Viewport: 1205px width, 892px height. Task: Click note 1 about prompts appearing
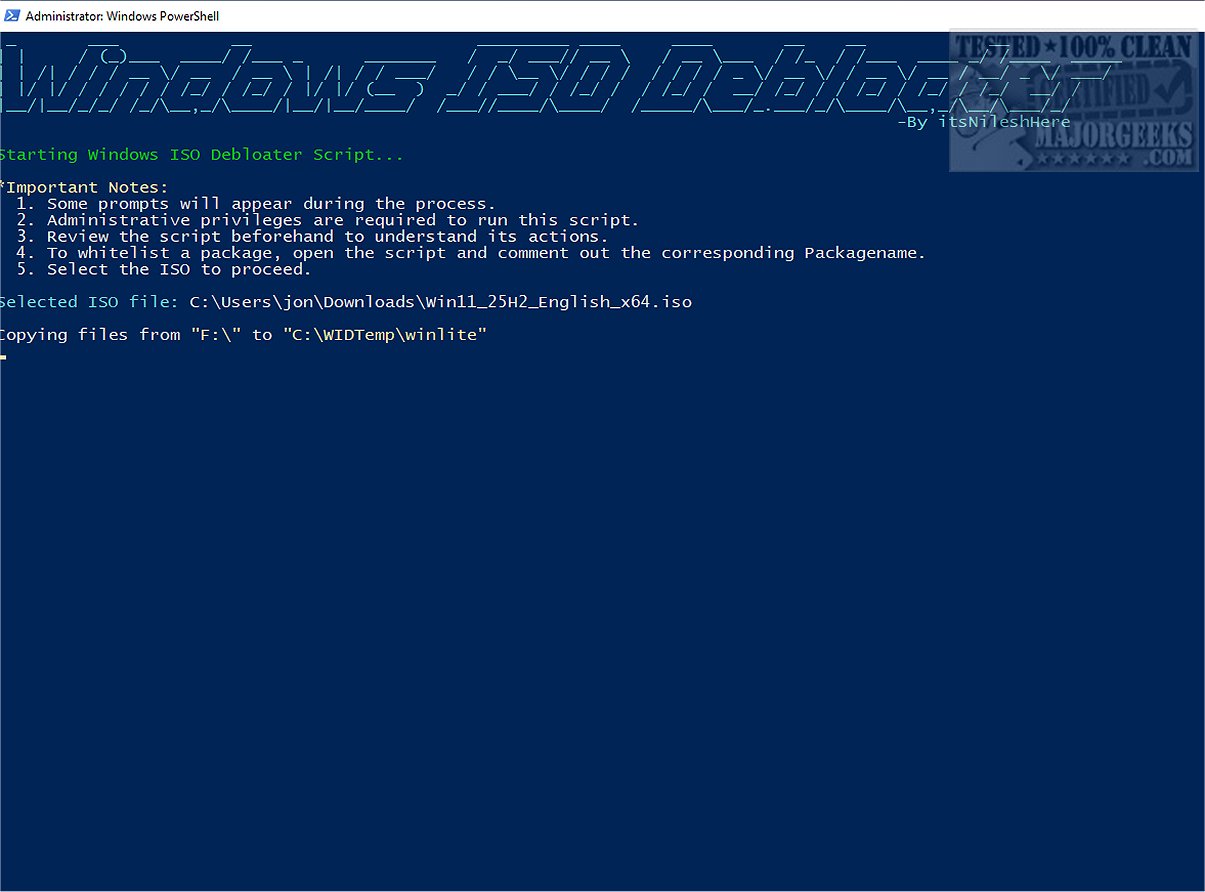click(256, 204)
